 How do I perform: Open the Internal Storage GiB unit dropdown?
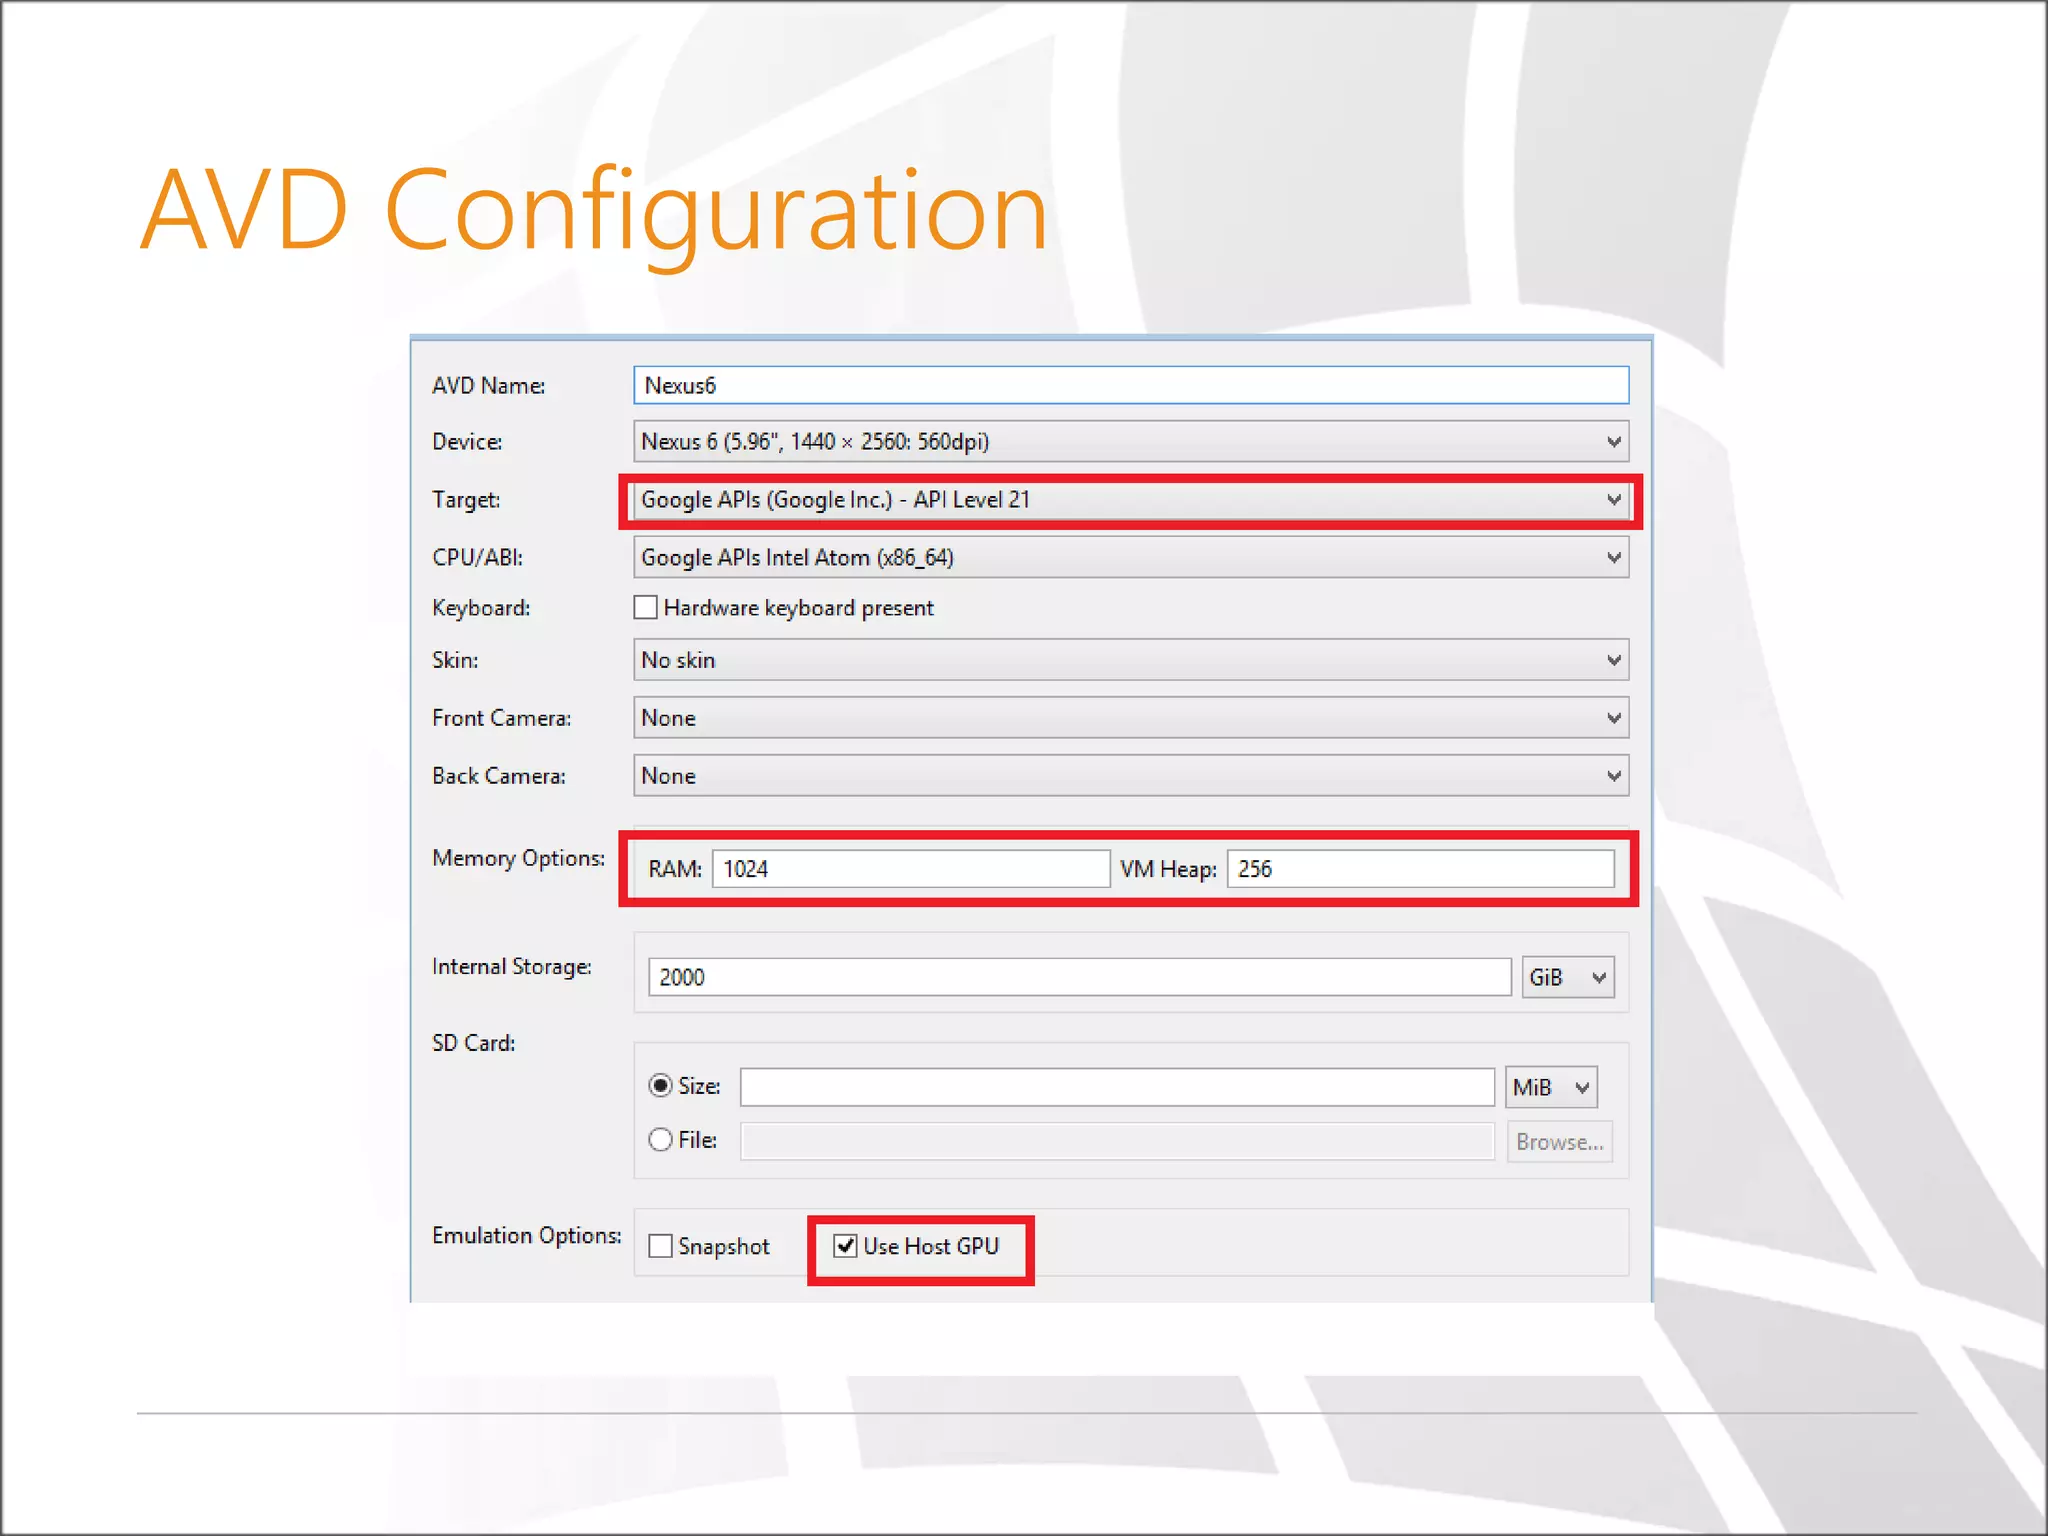click(1568, 977)
